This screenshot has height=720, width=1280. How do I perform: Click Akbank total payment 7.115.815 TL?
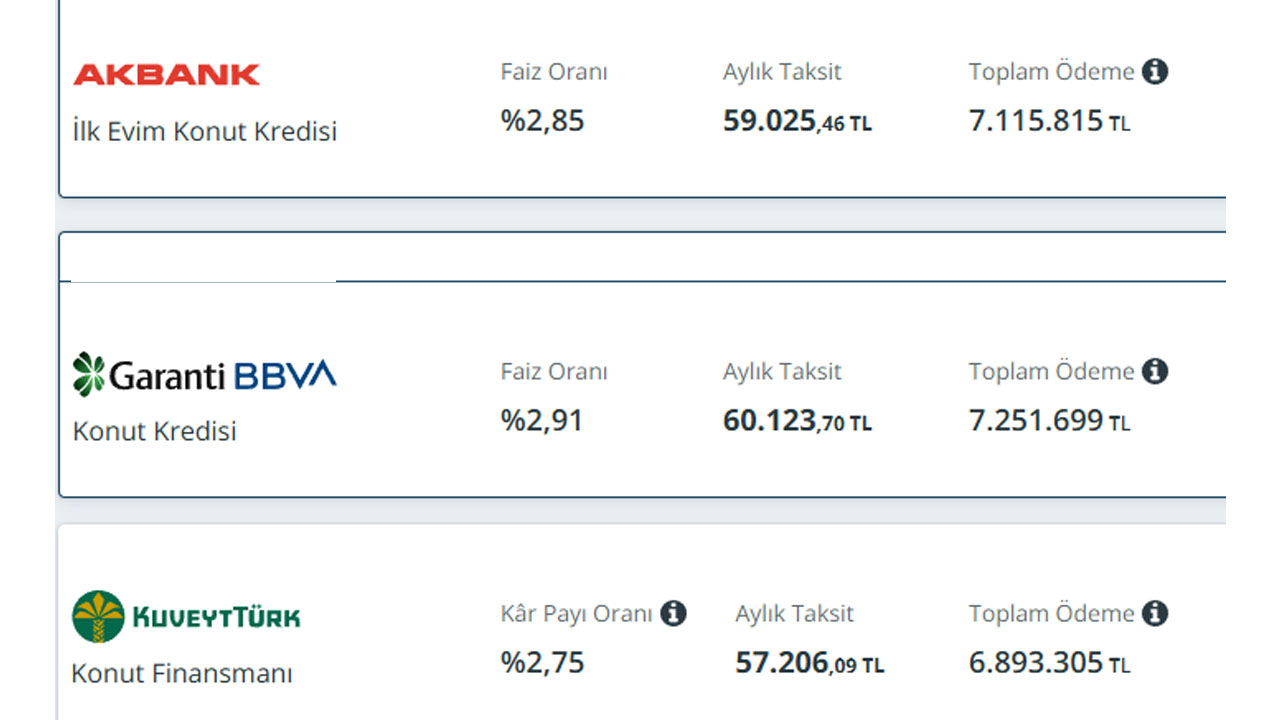coord(1050,122)
